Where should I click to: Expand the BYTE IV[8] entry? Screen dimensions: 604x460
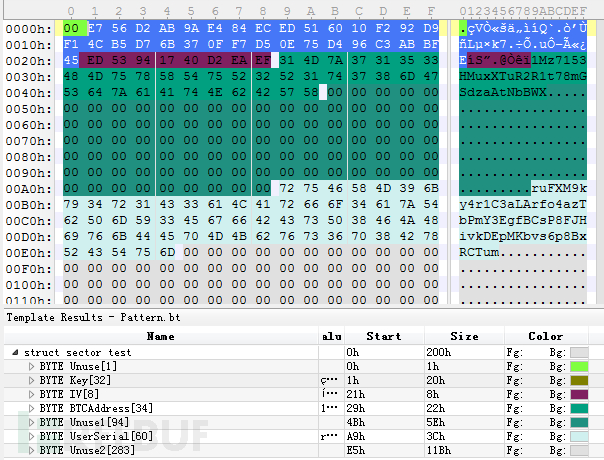[x=32, y=395]
